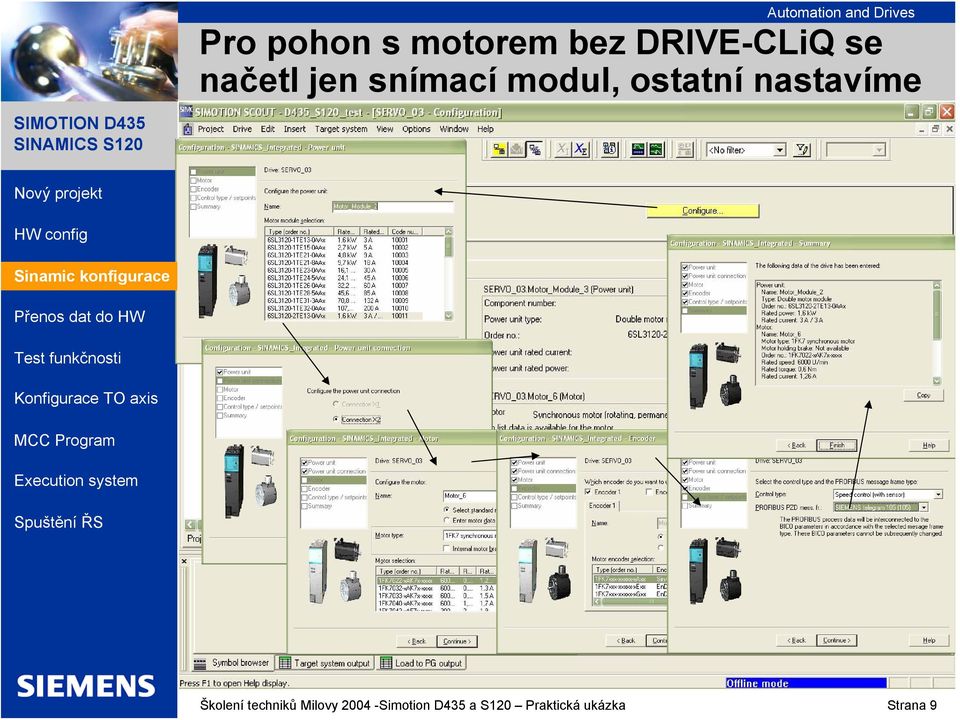Viewport: 960px width, 720px height.
Task: Open the first green trace scope icon
Action: (x=638, y=149)
